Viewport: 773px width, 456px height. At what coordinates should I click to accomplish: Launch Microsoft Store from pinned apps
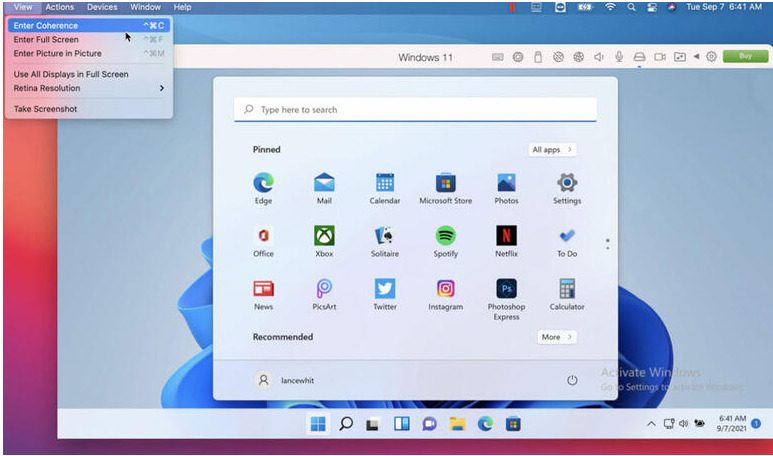445,183
